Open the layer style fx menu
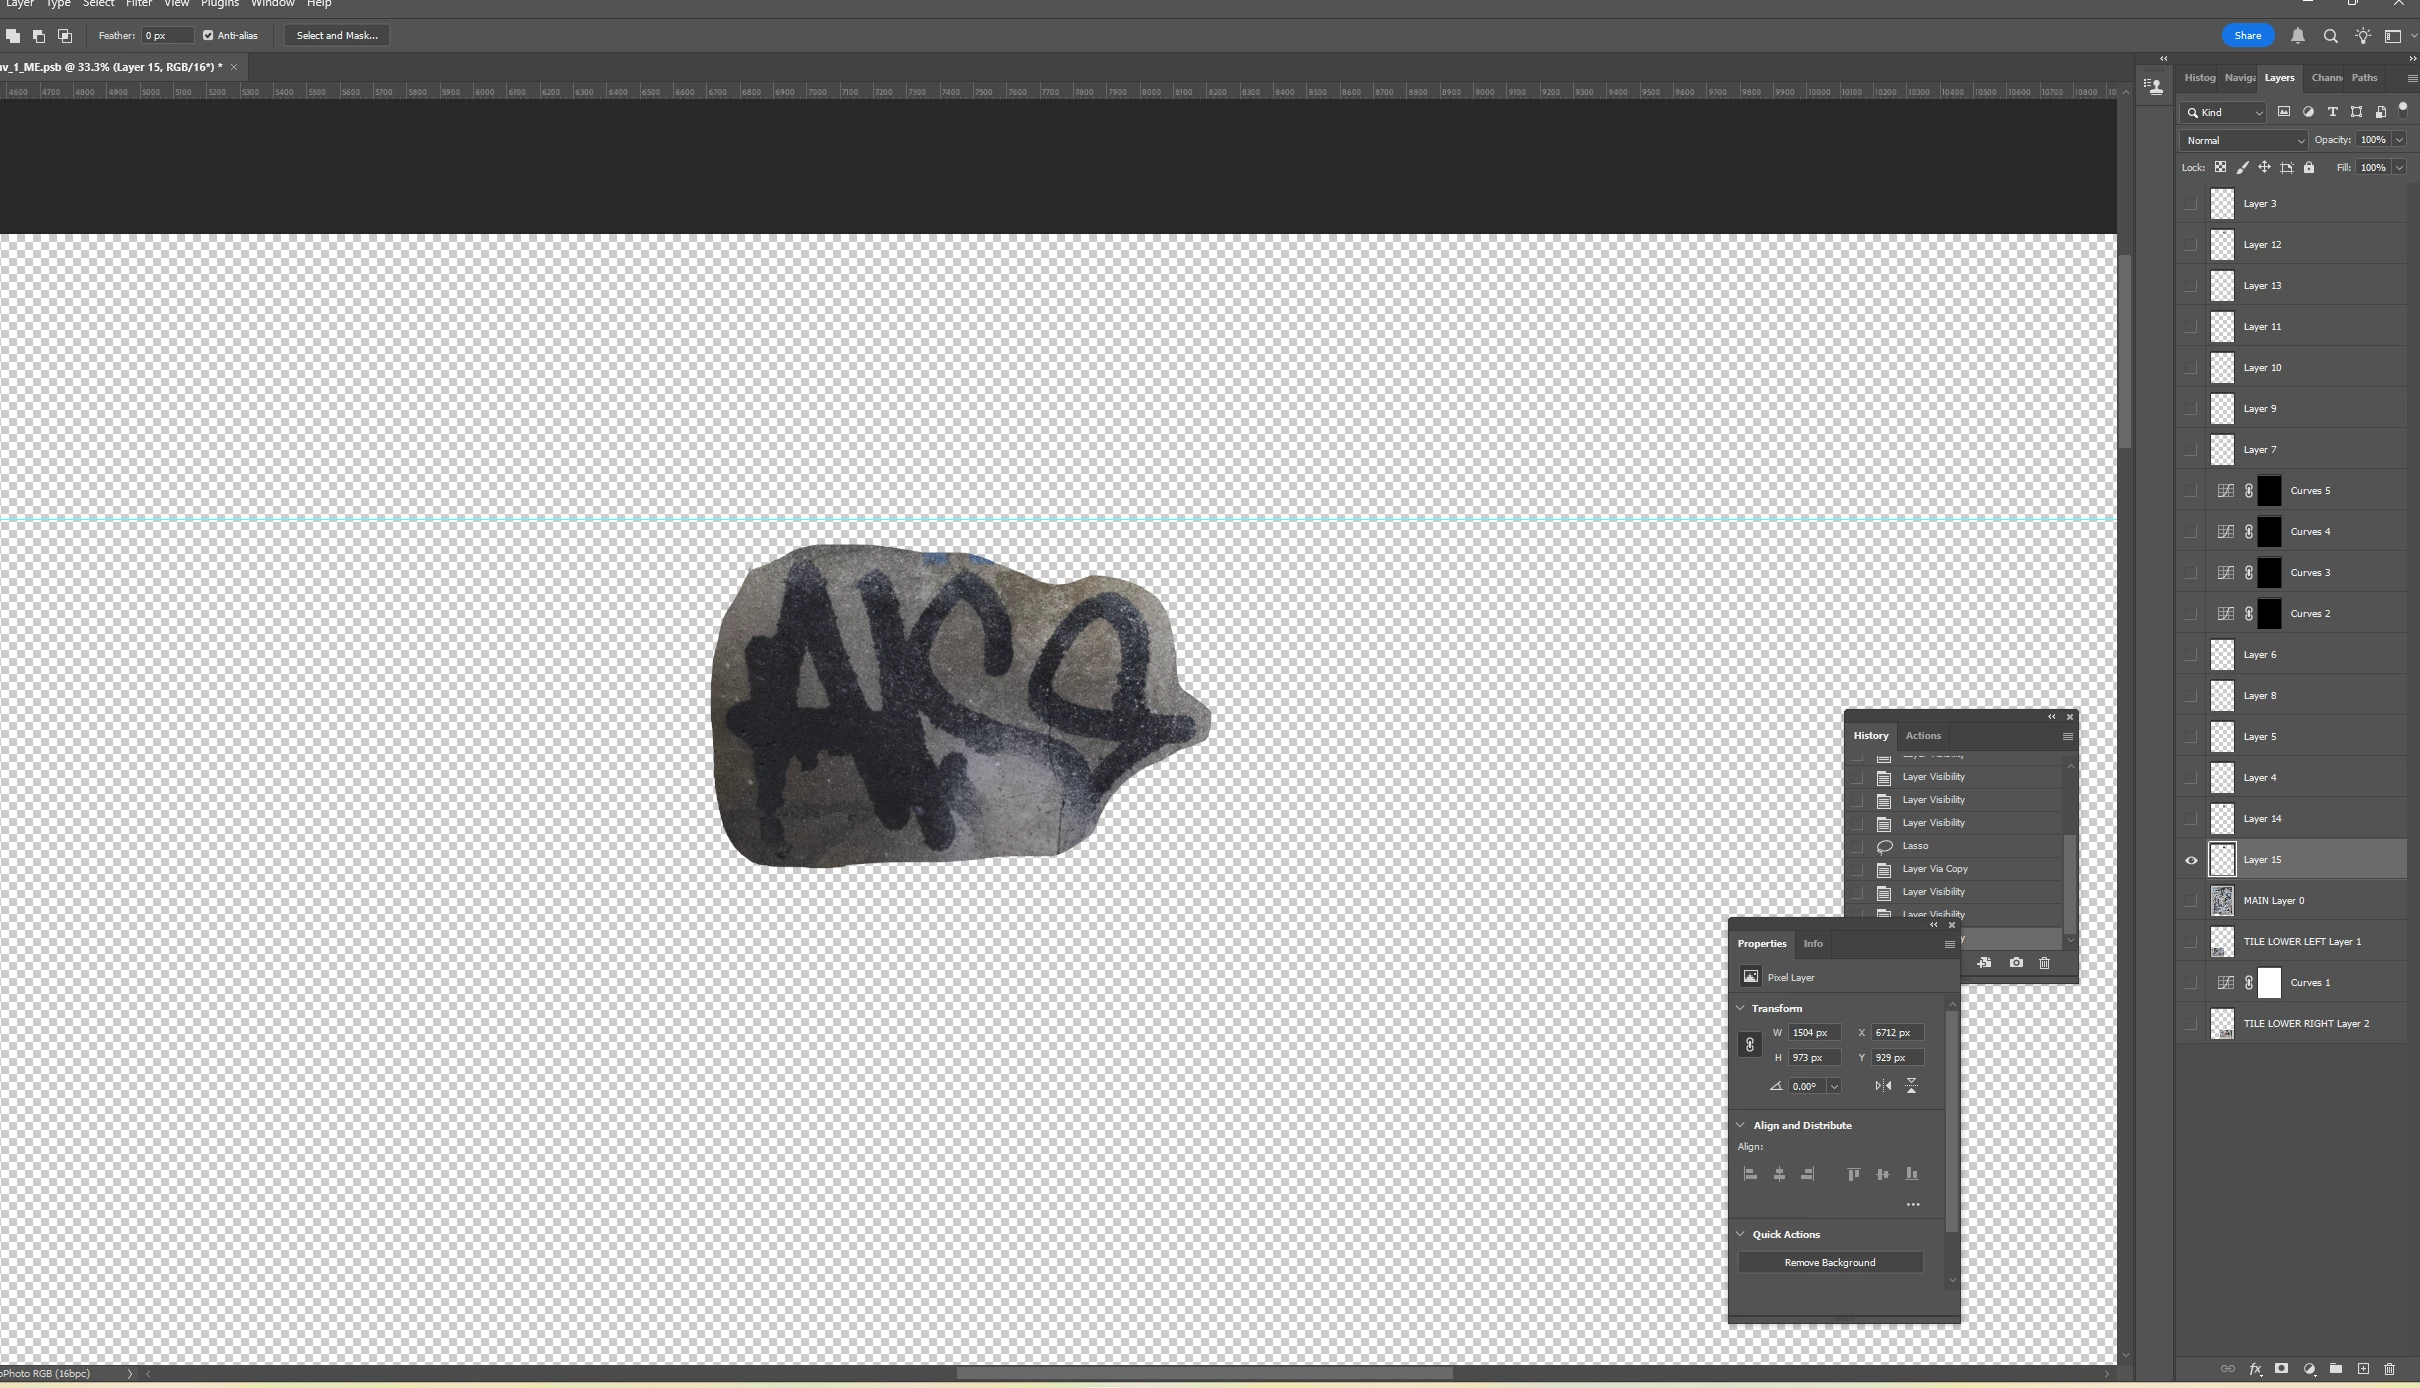This screenshot has width=2420, height=1388. pyautogui.click(x=2255, y=1369)
